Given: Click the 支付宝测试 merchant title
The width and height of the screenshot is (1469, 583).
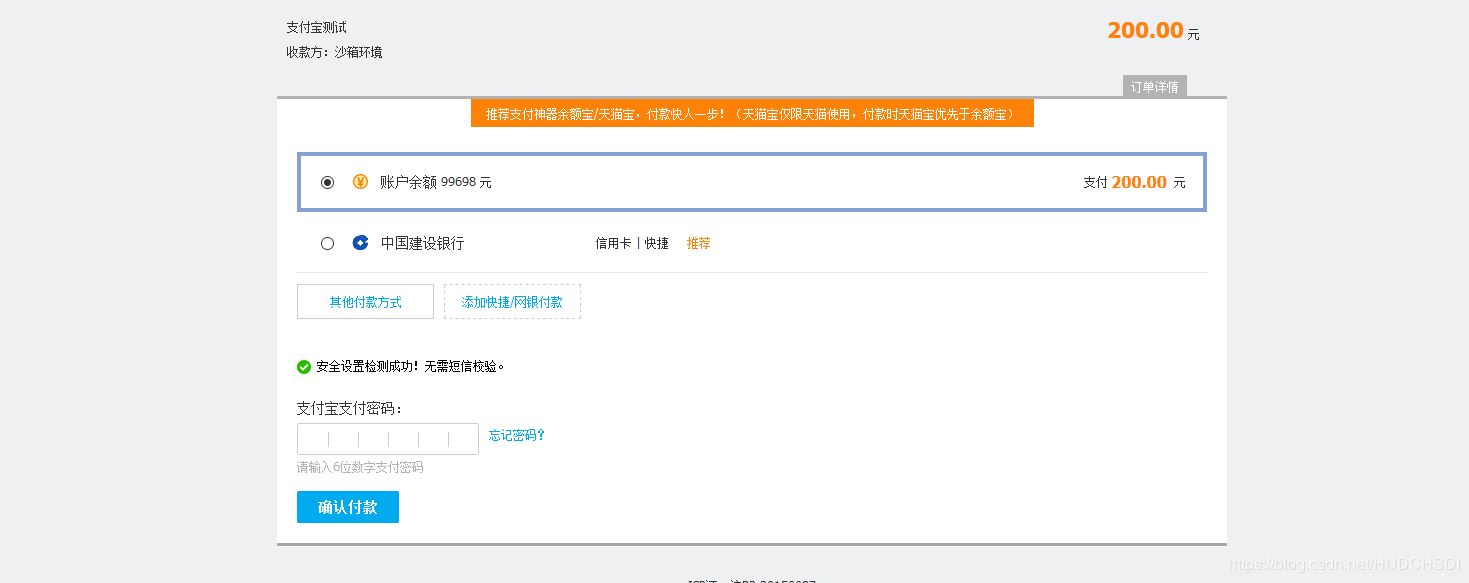Looking at the screenshot, I should tap(315, 27).
